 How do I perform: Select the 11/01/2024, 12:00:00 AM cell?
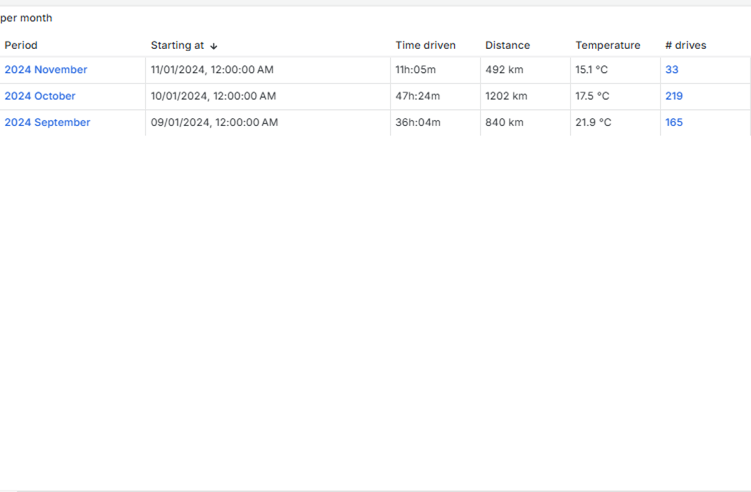pos(268,70)
